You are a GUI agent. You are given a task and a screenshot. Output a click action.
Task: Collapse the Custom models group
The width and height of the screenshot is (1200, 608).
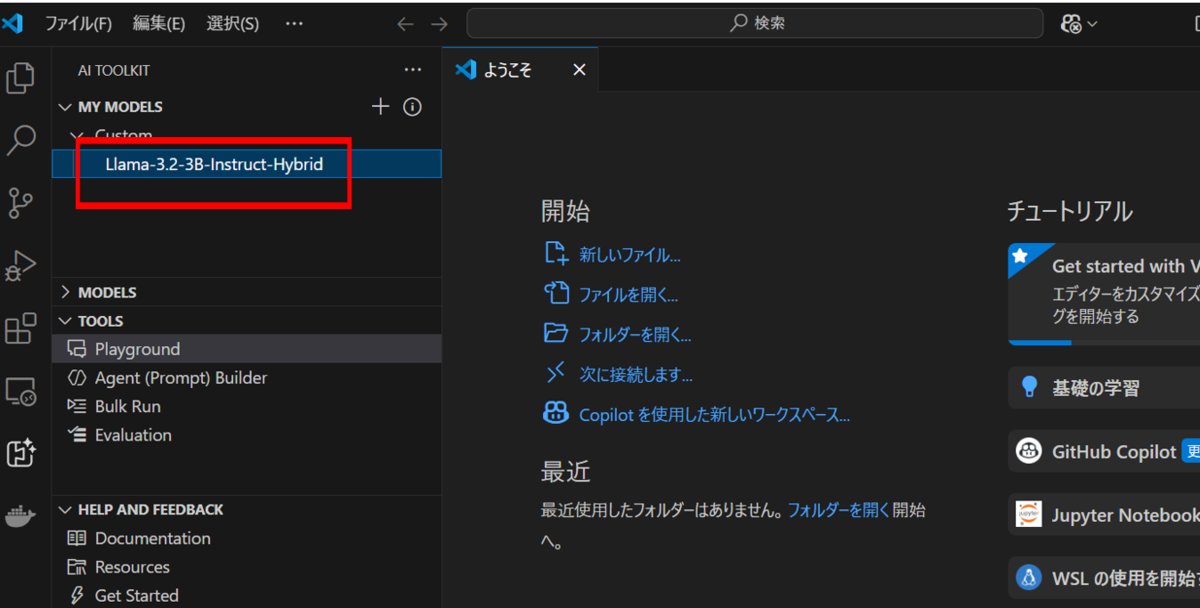78,135
